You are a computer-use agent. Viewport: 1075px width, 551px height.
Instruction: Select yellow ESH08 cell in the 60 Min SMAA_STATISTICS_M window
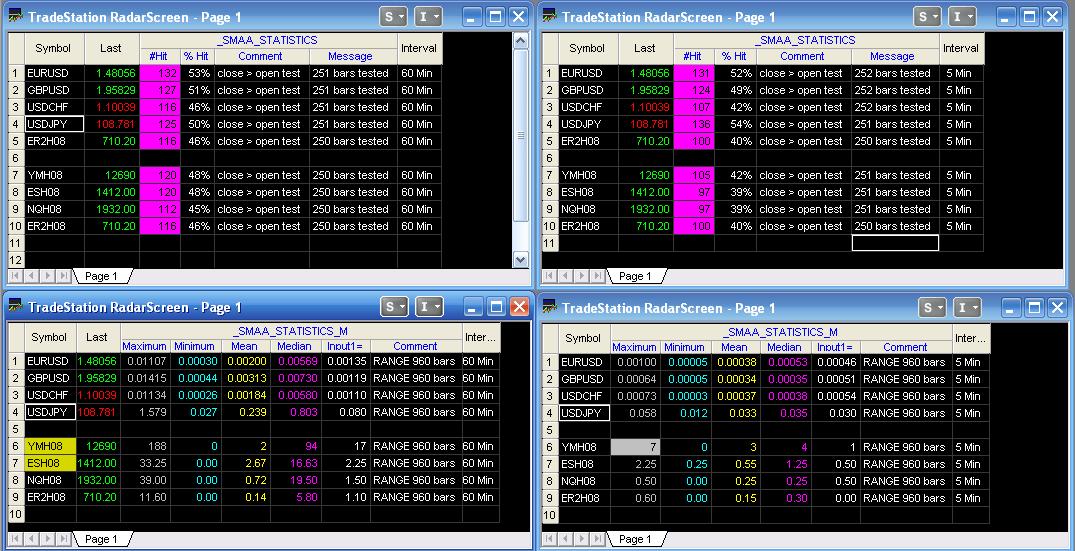pos(50,463)
